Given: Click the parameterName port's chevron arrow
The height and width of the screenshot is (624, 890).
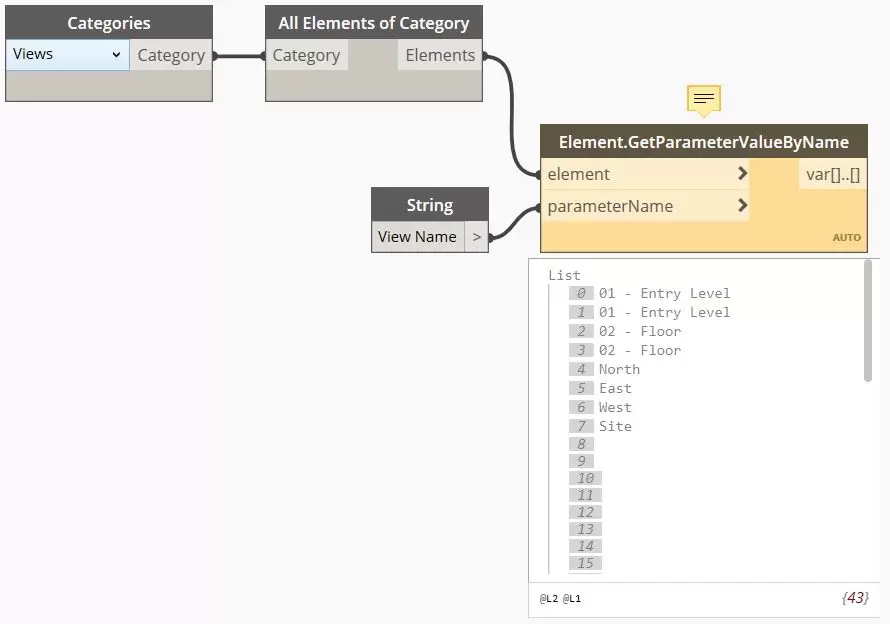Looking at the screenshot, I should (742, 206).
